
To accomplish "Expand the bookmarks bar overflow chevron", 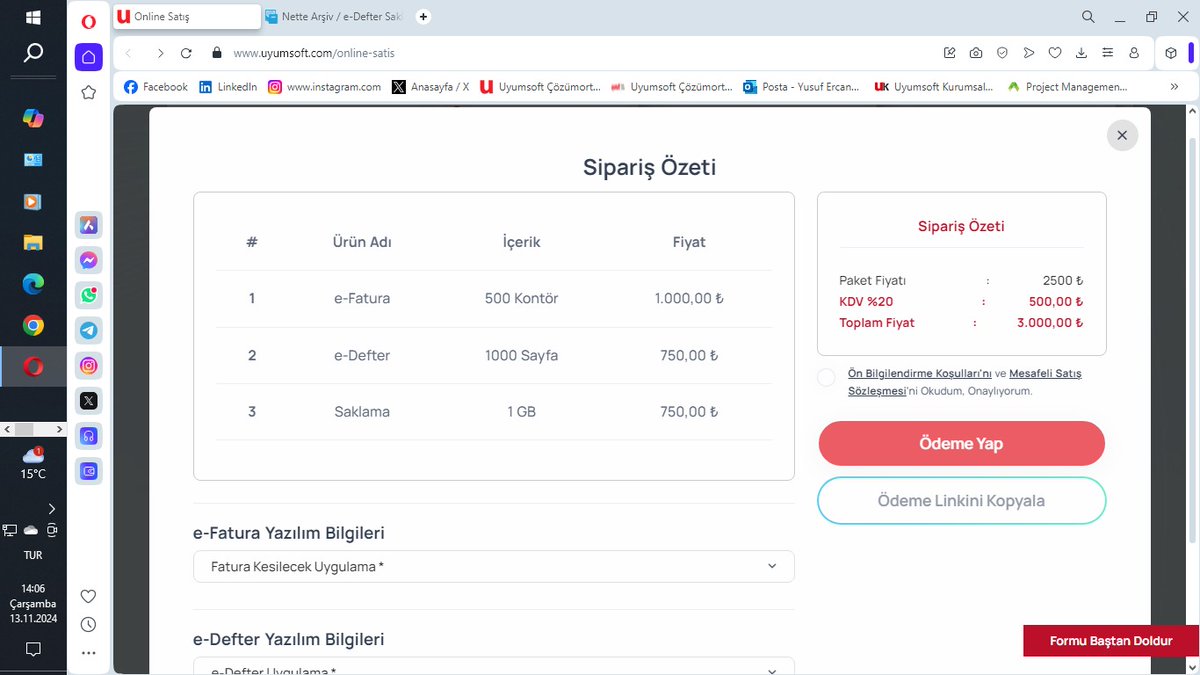I will point(1176,86).
